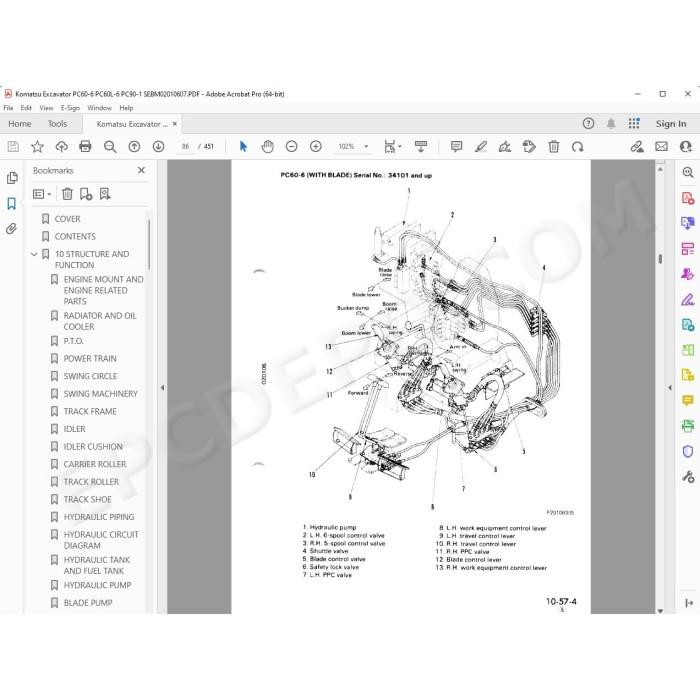Image resolution: width=700 pixels, height=700 pixels.
Task: Open Page Thumbnails panel icon
Action: tap(12, 178)
